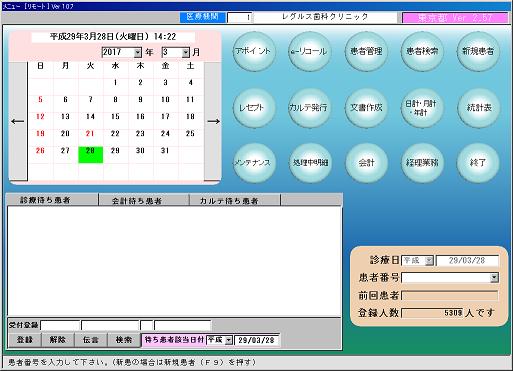Click the 登録 button
The image size is (513, 371).
coord(24,340)
